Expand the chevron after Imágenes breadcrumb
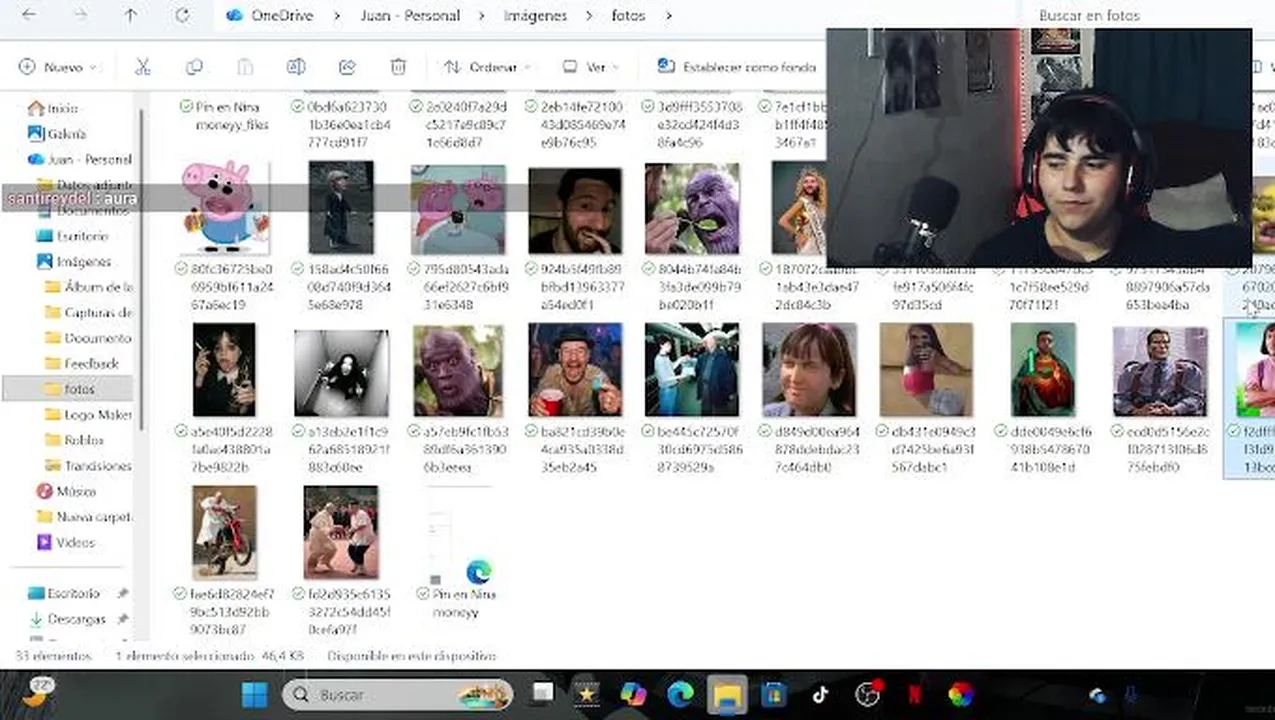Image resolution: width=1275 pixels, height=720 pixels. coord(590,15)
